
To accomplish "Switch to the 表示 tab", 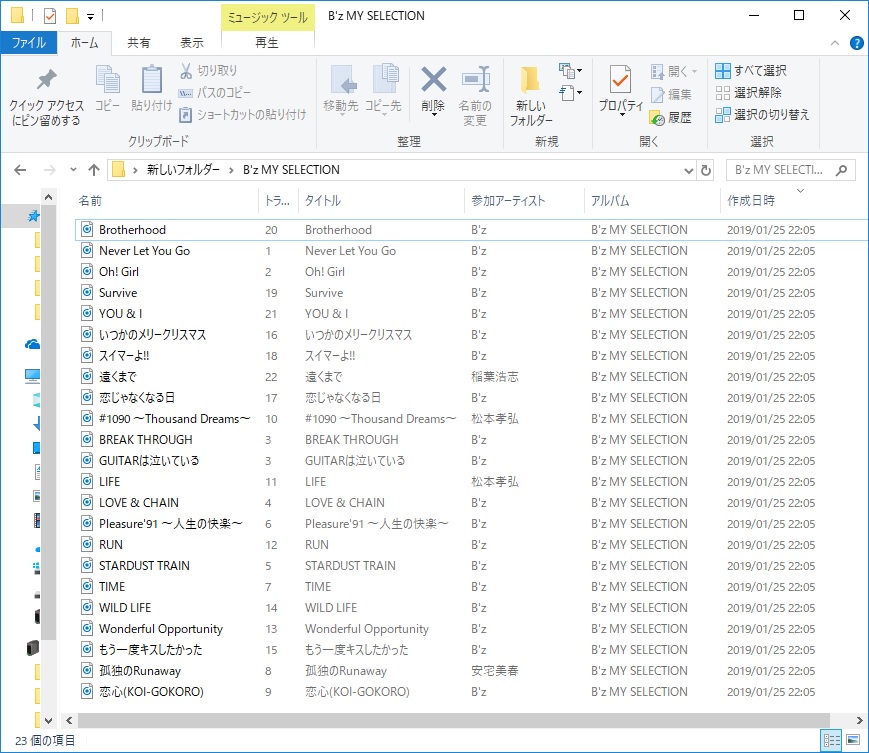I will (192, 43).
